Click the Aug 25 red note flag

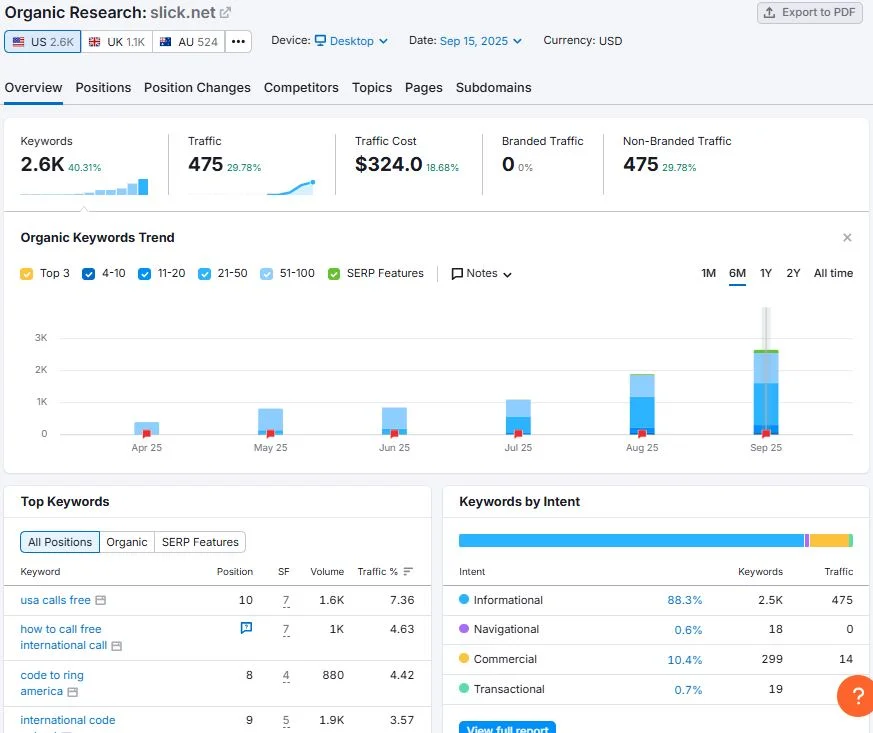tap(642, 434)
